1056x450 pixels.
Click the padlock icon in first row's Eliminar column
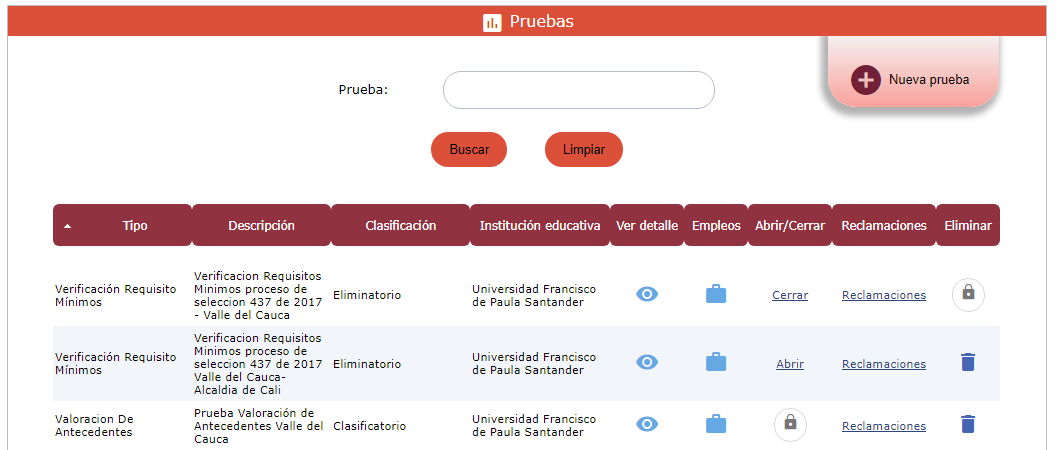click(x=968, y=294)
